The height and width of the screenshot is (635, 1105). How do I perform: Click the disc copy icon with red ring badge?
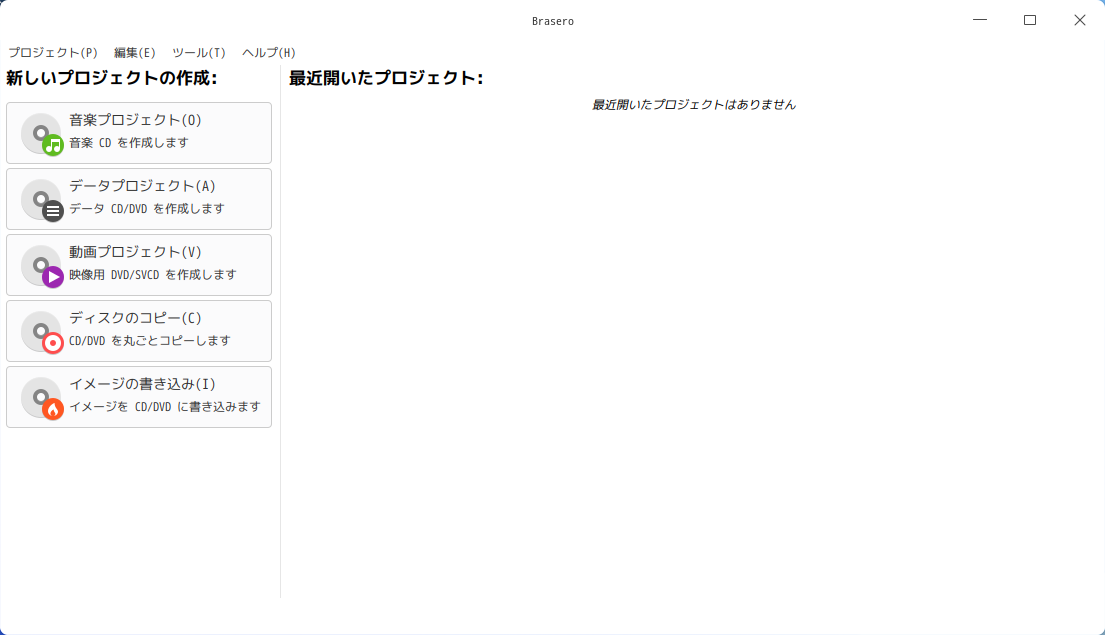click(x=42, y=332)
